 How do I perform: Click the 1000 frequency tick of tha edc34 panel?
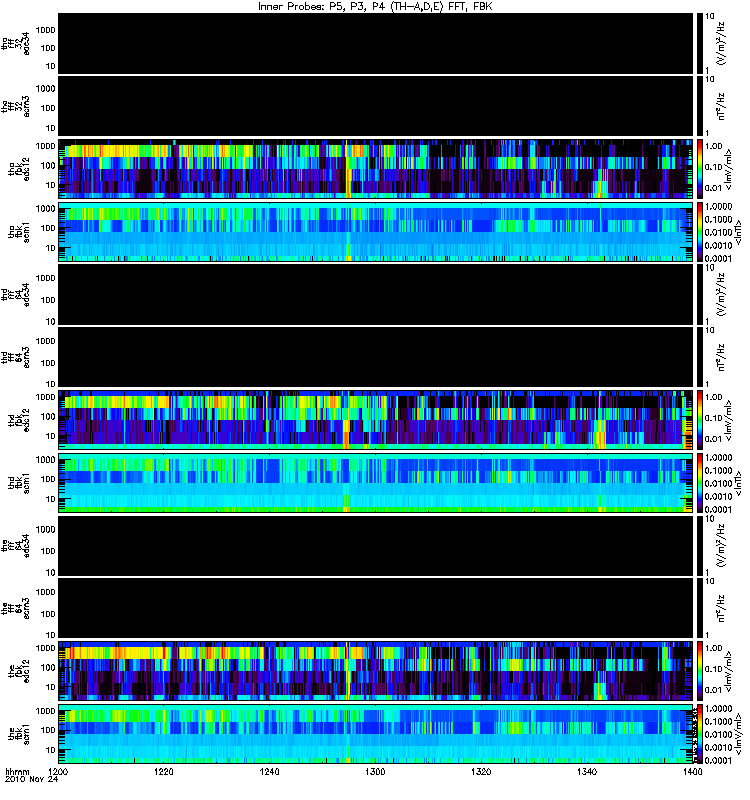(x=45, y=30)
